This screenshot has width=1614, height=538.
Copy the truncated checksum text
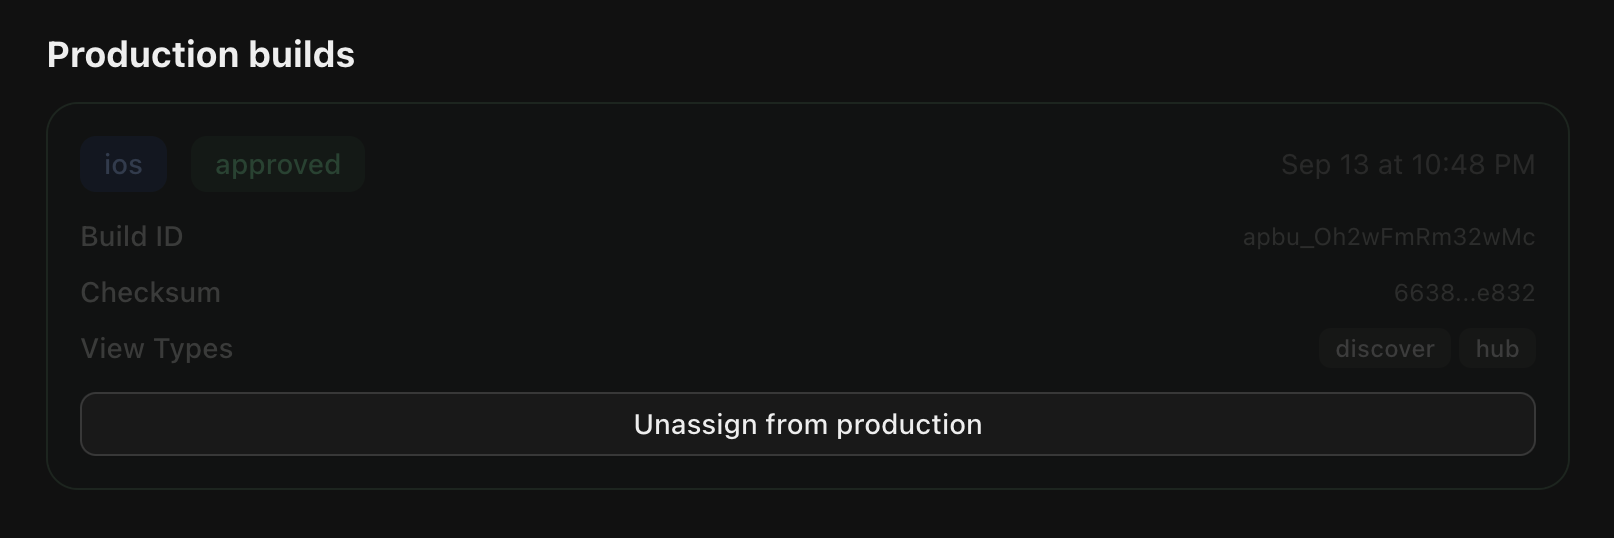pos(1464,293)
